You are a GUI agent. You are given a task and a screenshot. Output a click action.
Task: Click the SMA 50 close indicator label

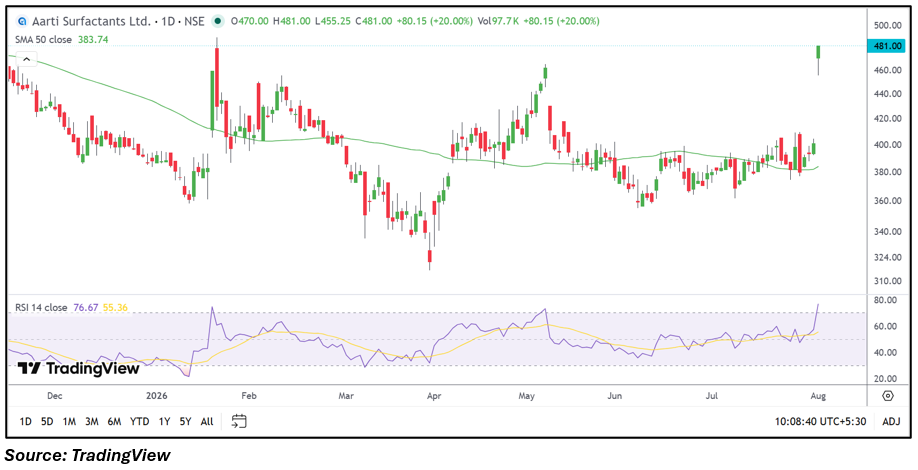pyautogui.click(x=45, y=40)
